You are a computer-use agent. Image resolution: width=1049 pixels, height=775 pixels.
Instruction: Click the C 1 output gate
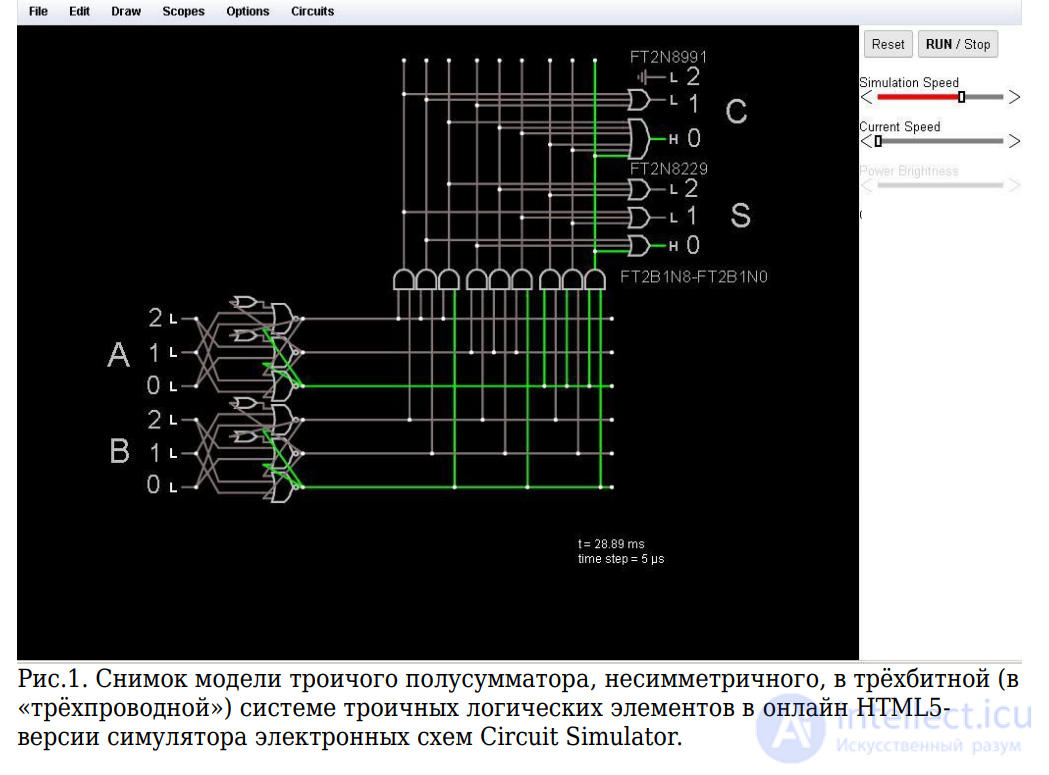[639, 100]
